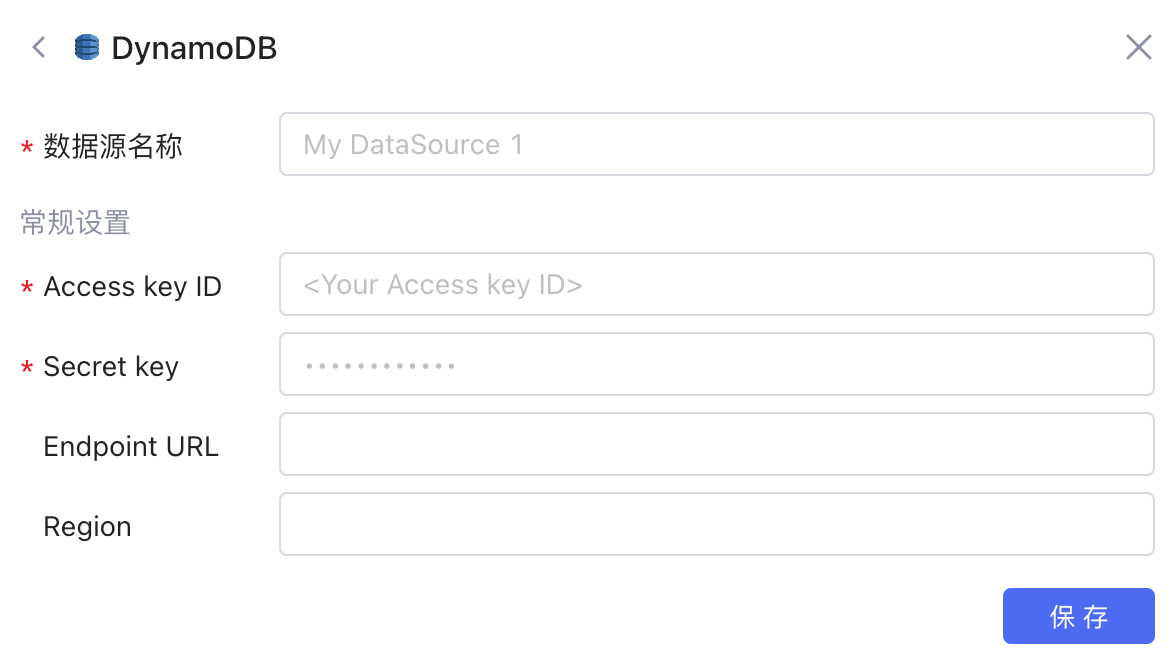
Task: Click the Endpoint URL label
Action: click(131, 447)
